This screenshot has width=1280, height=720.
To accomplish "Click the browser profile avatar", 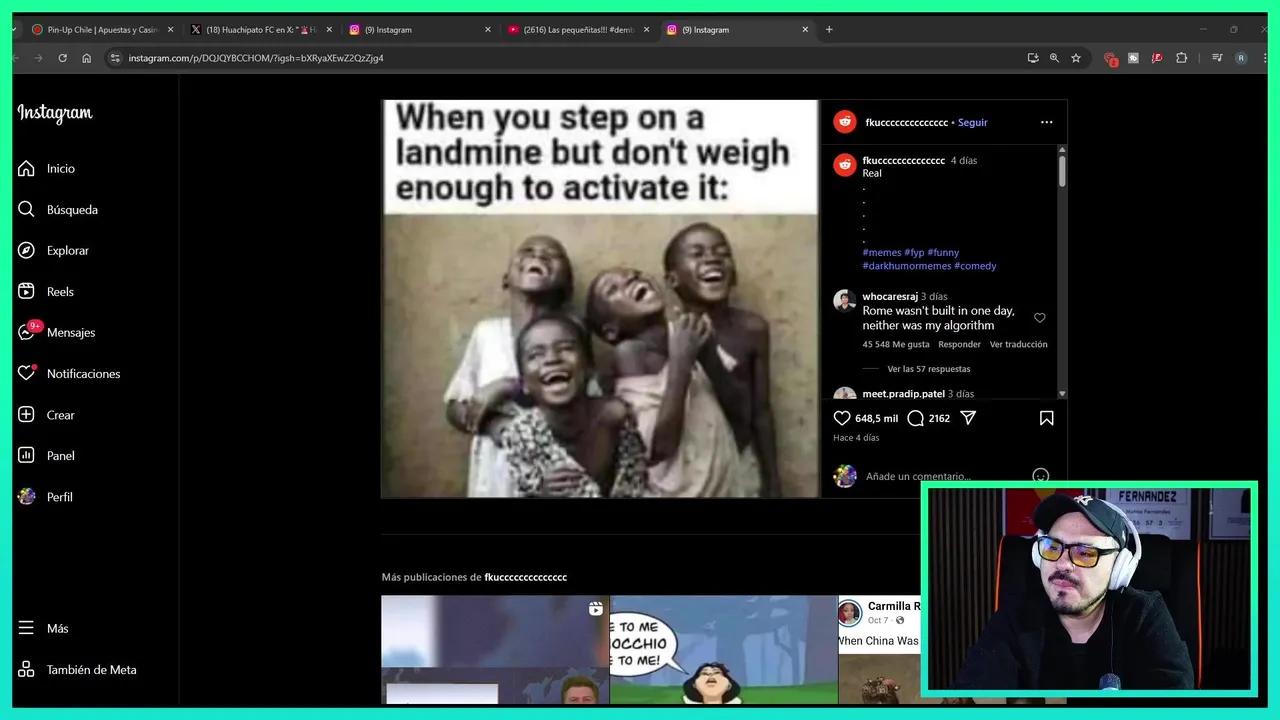I will (1241, 58).
